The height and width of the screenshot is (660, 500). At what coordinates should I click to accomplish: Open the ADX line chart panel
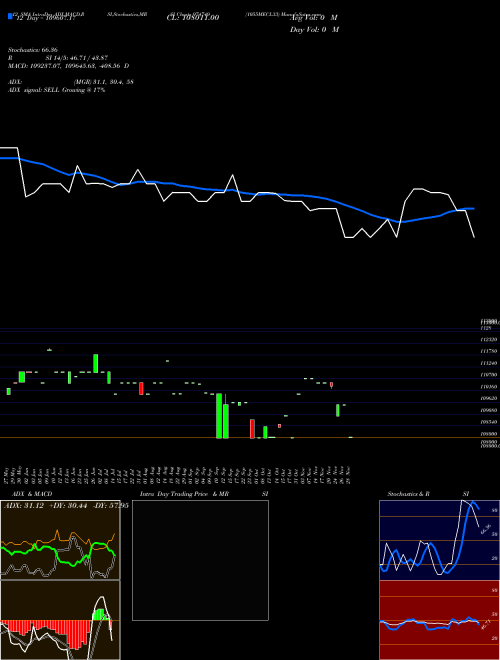tap(60, 540)
